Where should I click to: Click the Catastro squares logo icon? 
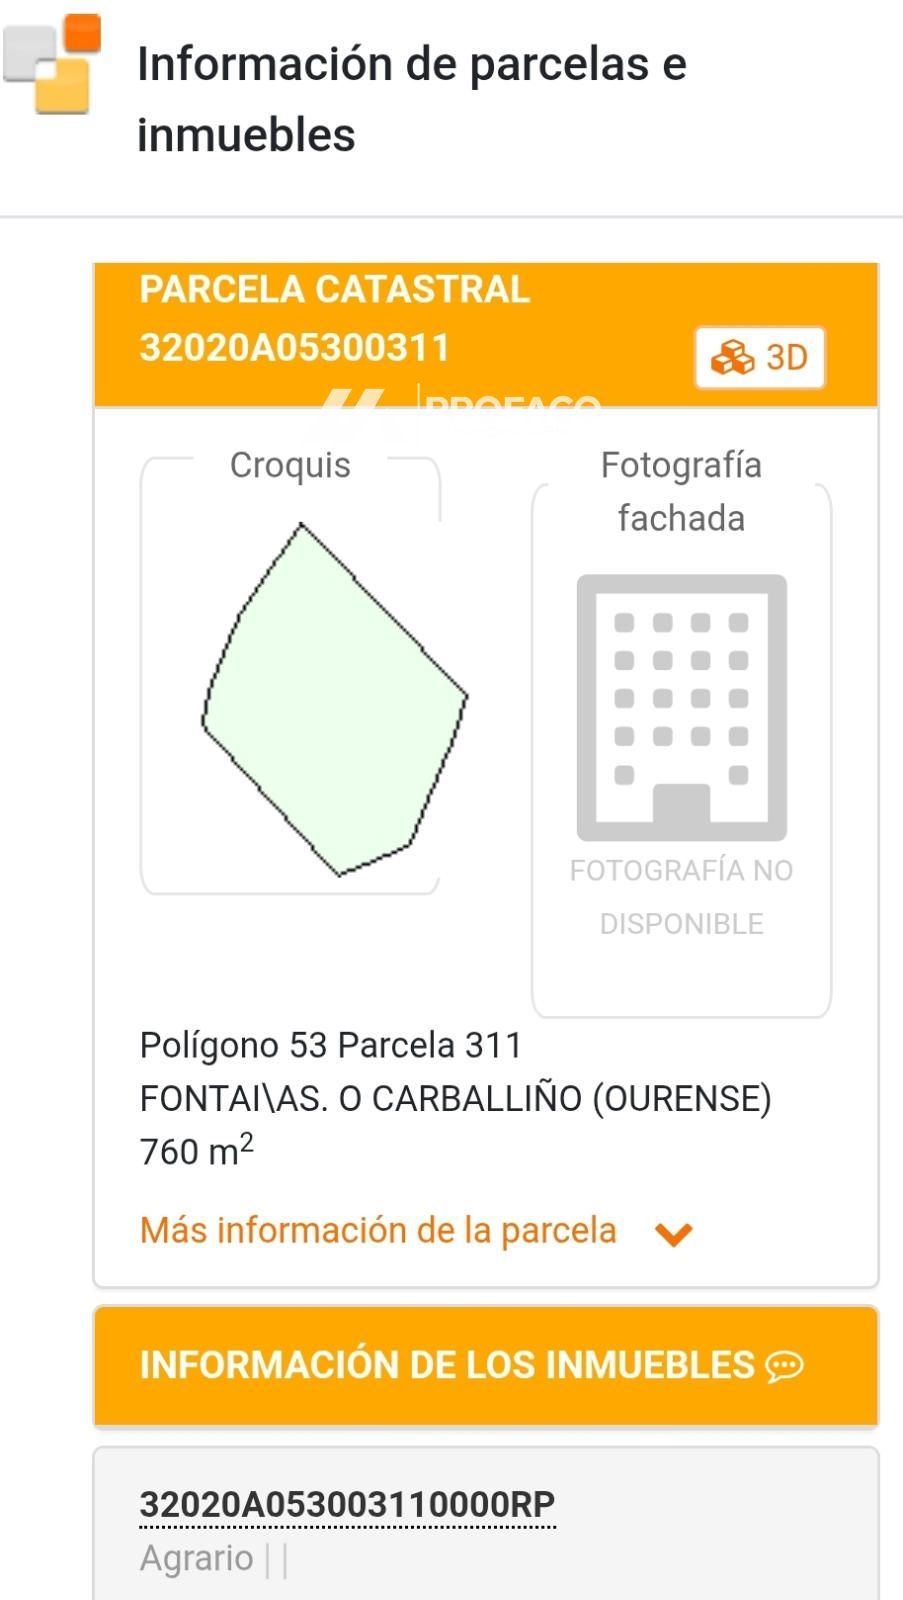click(53, 63)
